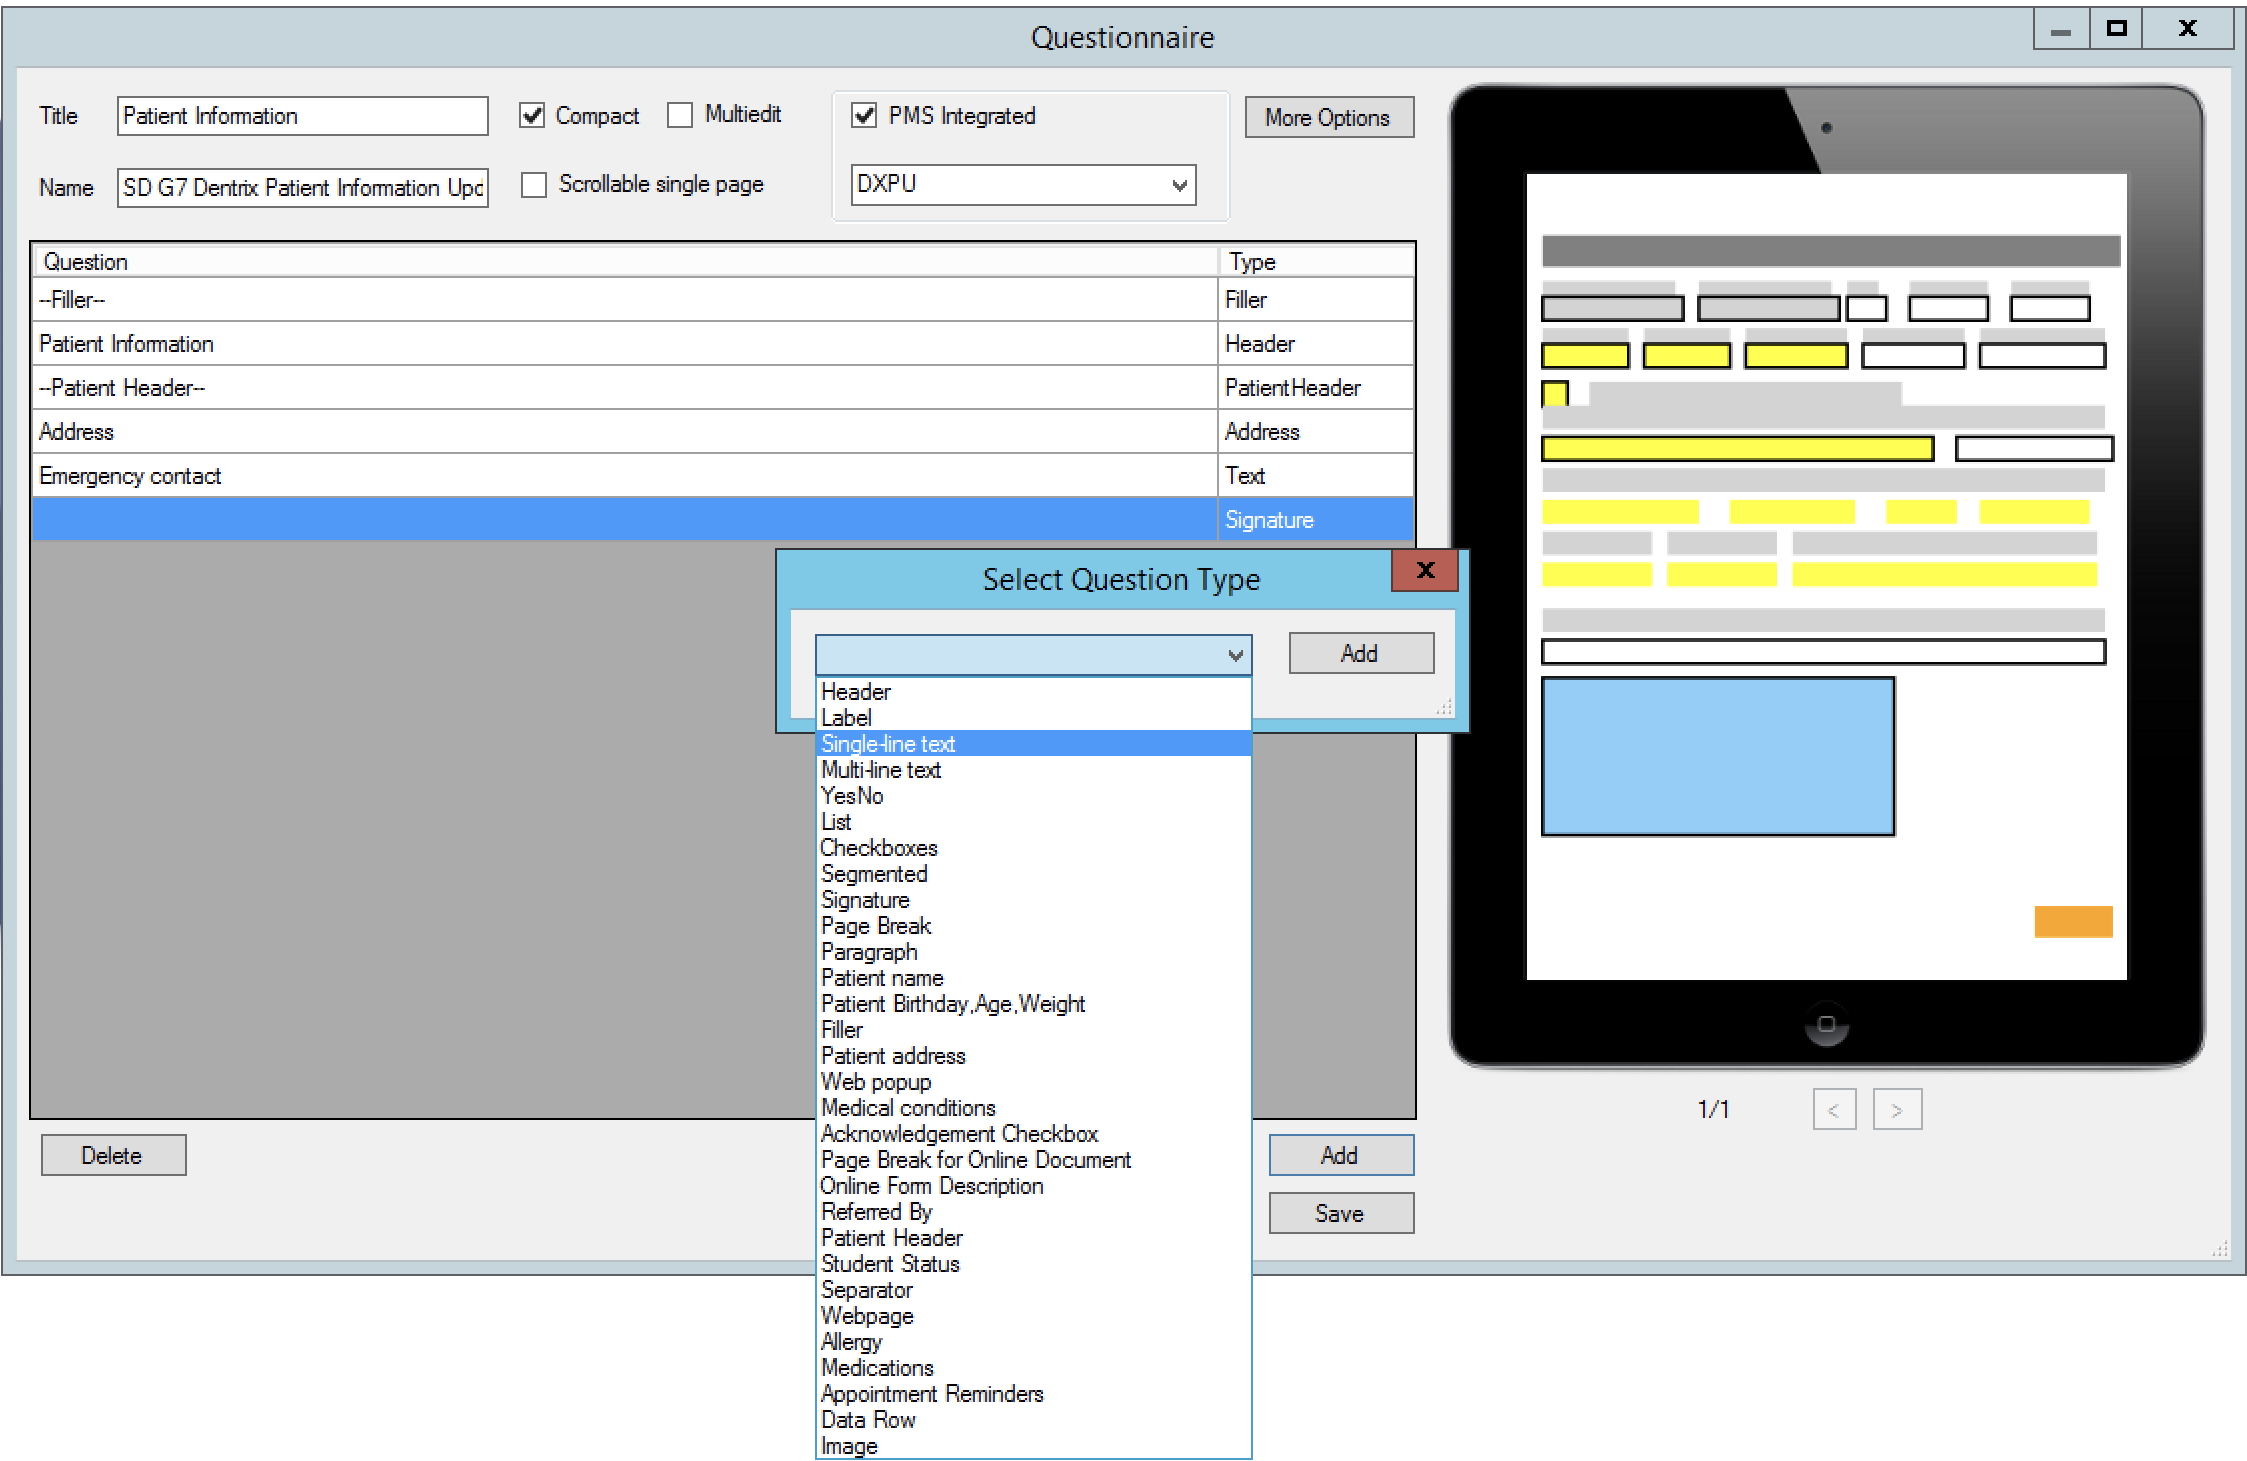
Task: Select Patient Header in dropdown list
Action: (1033, 1238)
